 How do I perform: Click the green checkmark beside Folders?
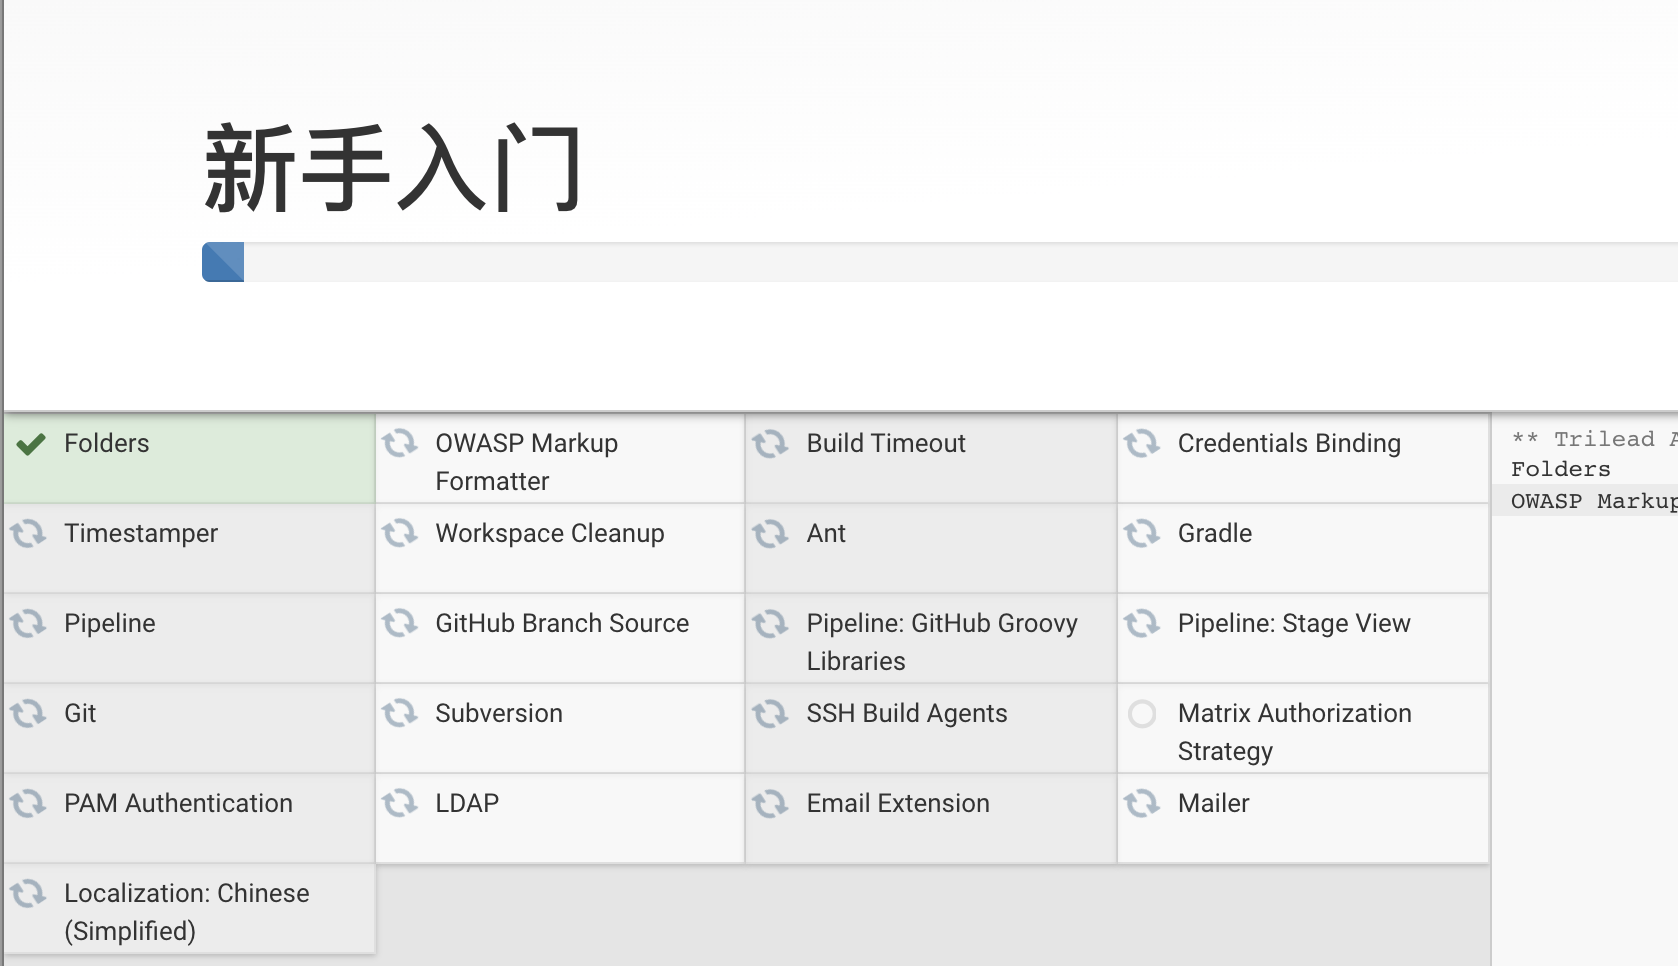[x=31, y=444]
